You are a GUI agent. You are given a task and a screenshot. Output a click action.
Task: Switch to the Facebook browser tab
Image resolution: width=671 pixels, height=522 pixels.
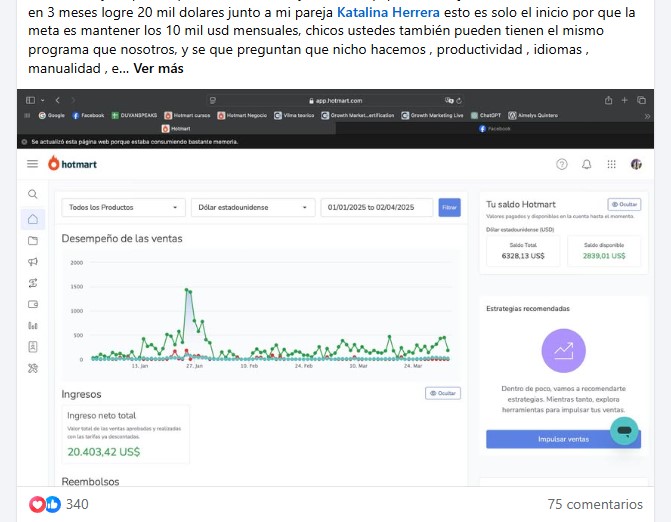495,128
